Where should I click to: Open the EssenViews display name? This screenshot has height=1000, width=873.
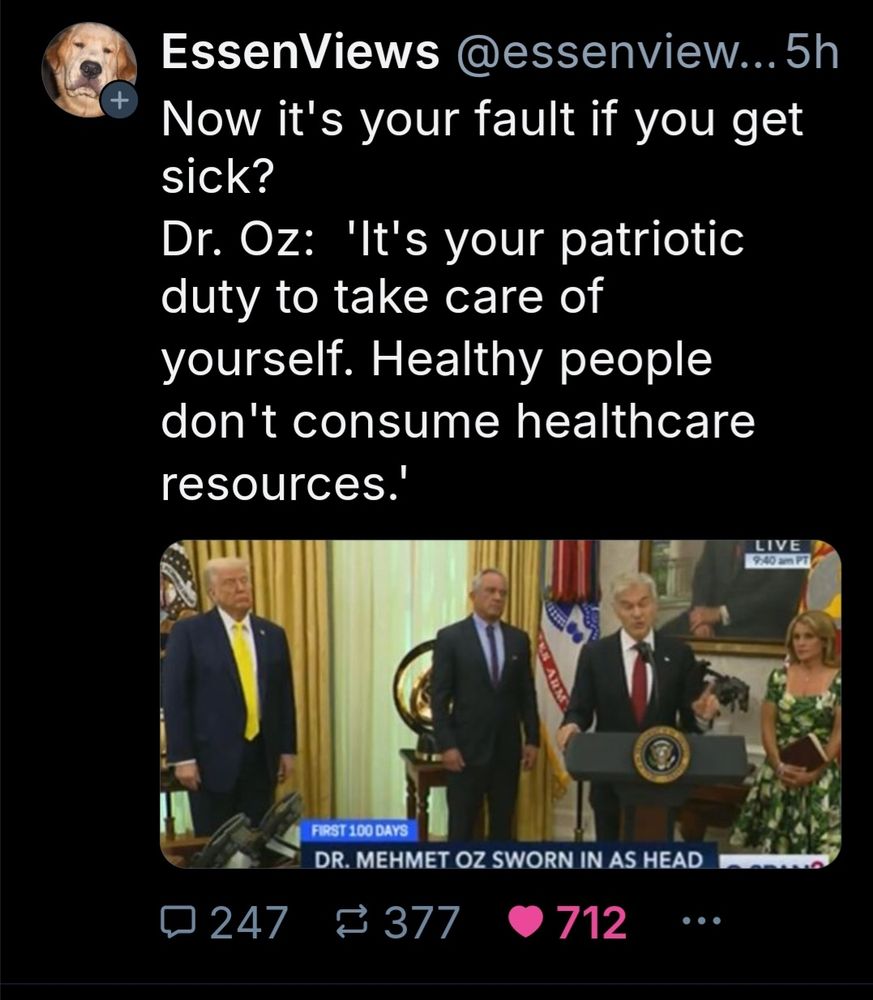[x=300, y=52]
